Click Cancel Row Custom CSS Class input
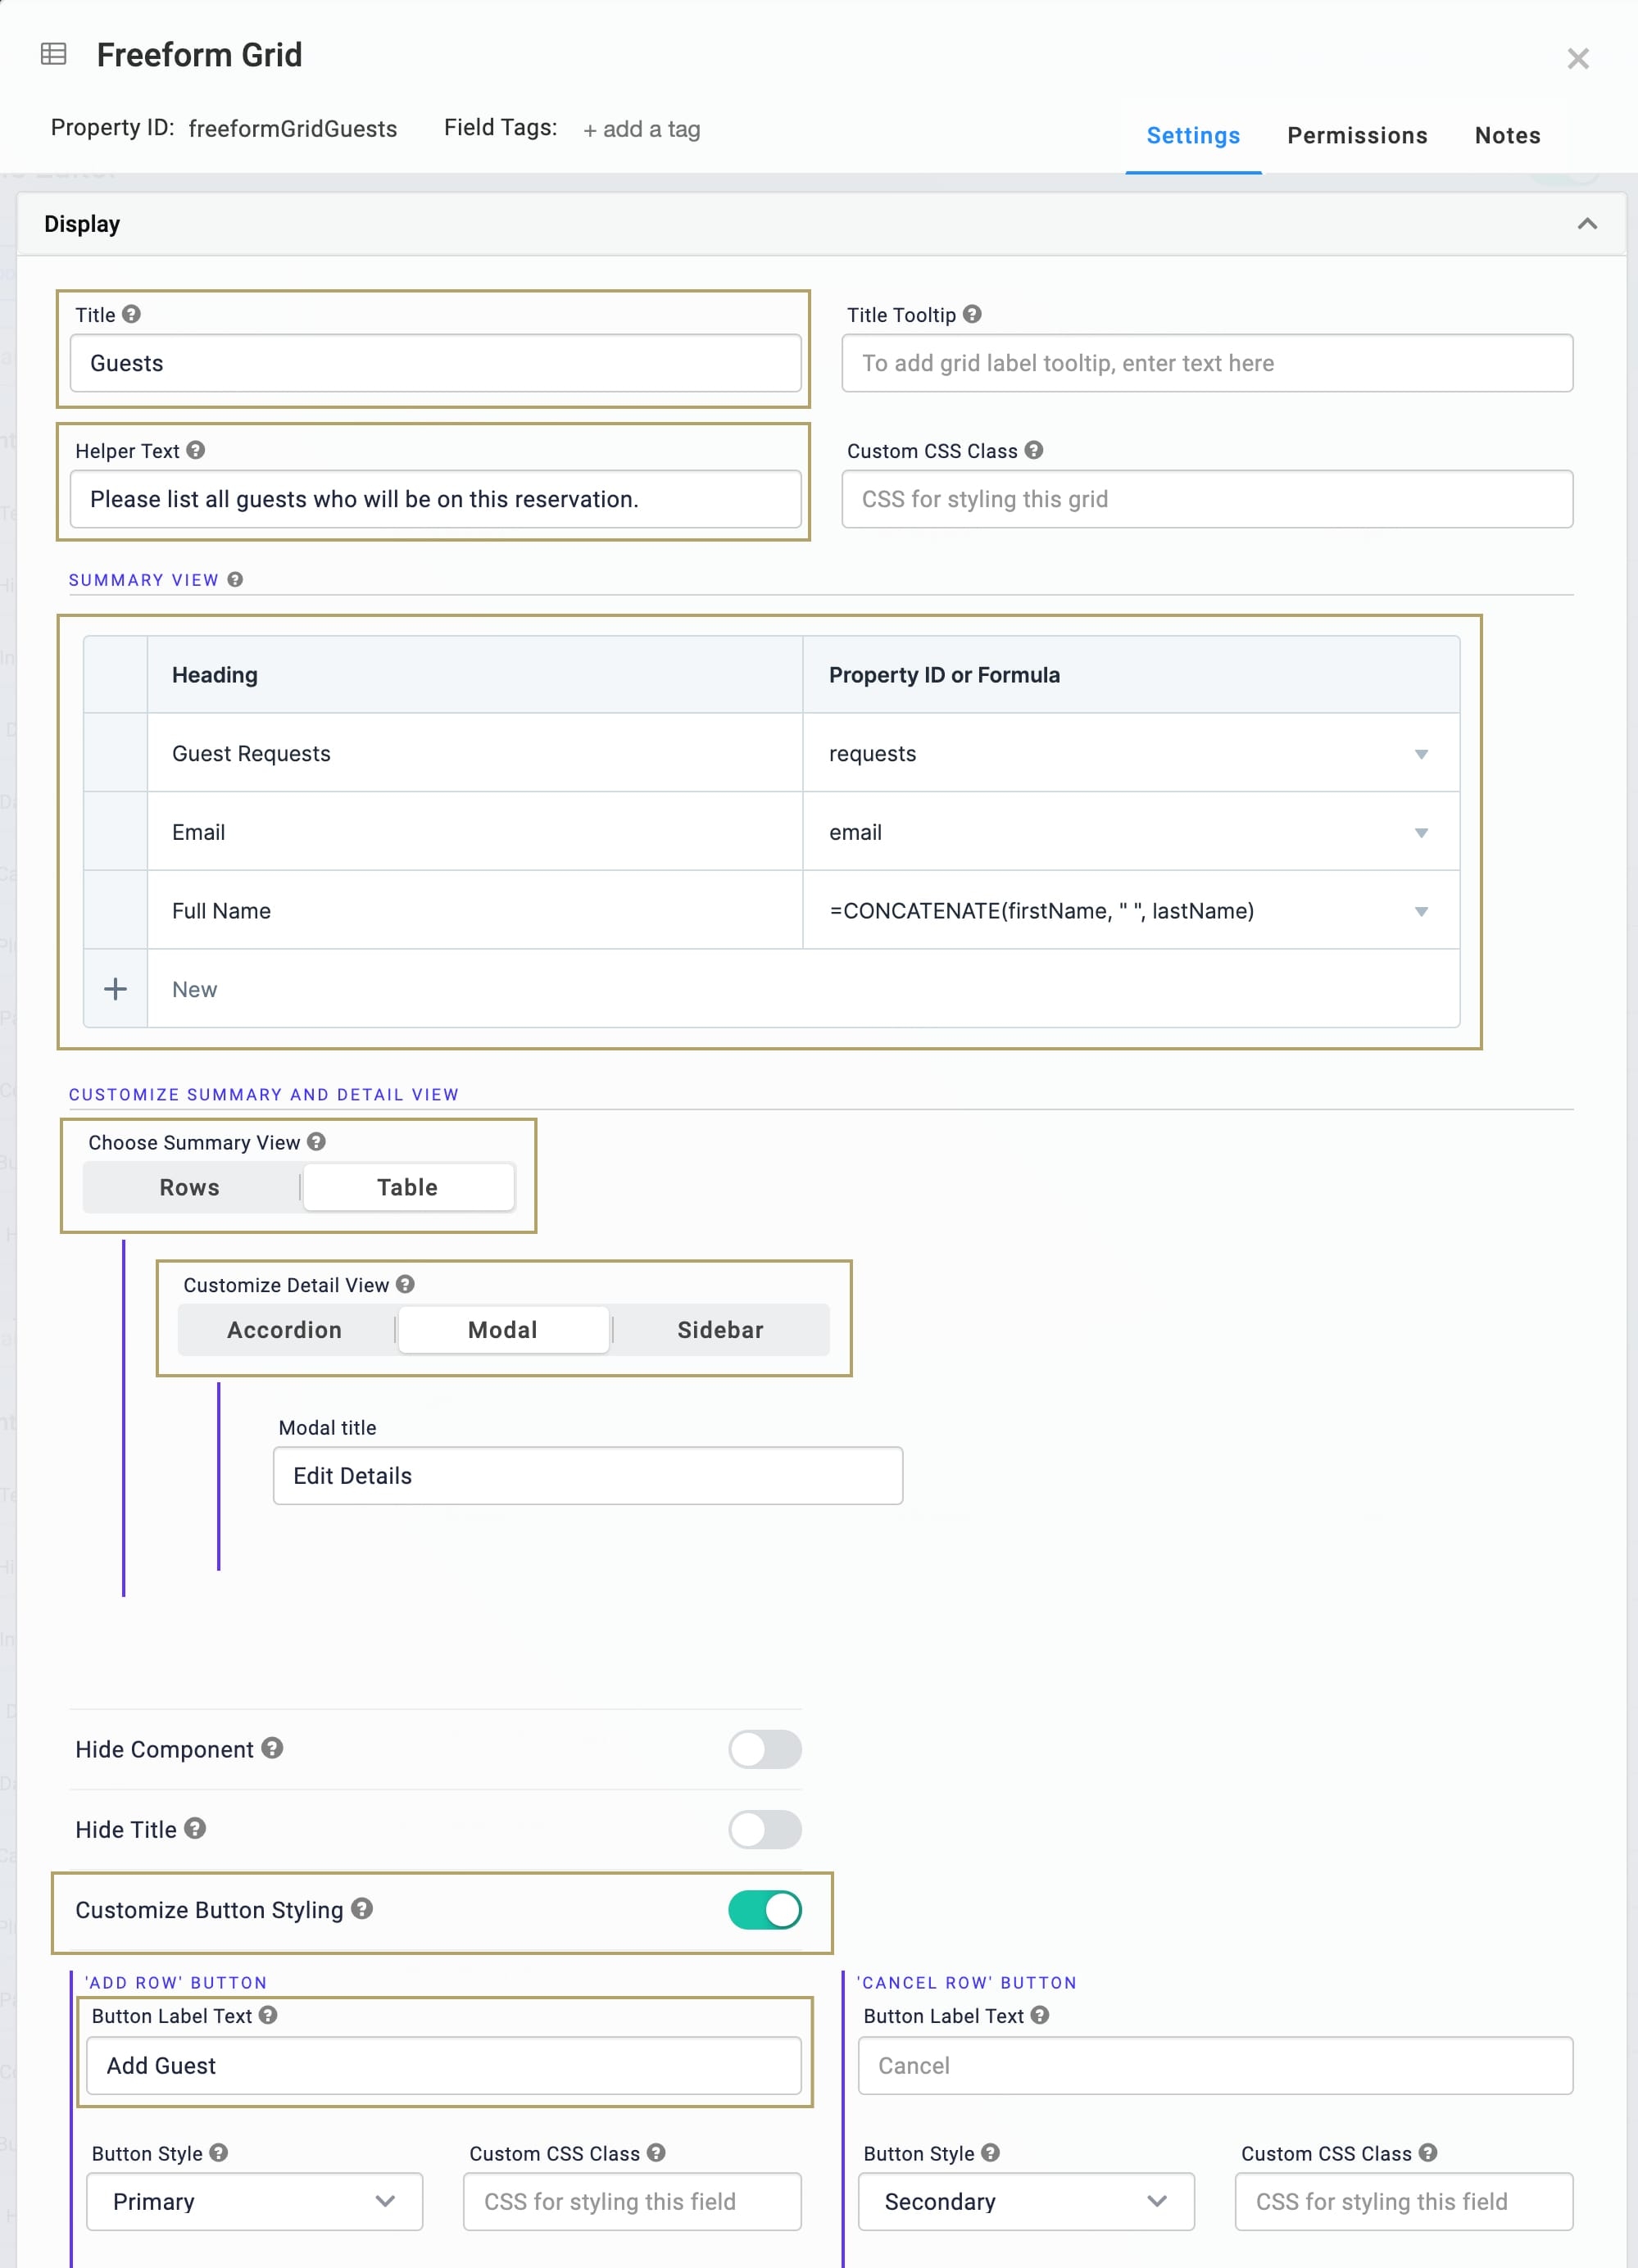Image resolution: width=1638 pixels, height=2268 pixels. tap(1404, 2201)
